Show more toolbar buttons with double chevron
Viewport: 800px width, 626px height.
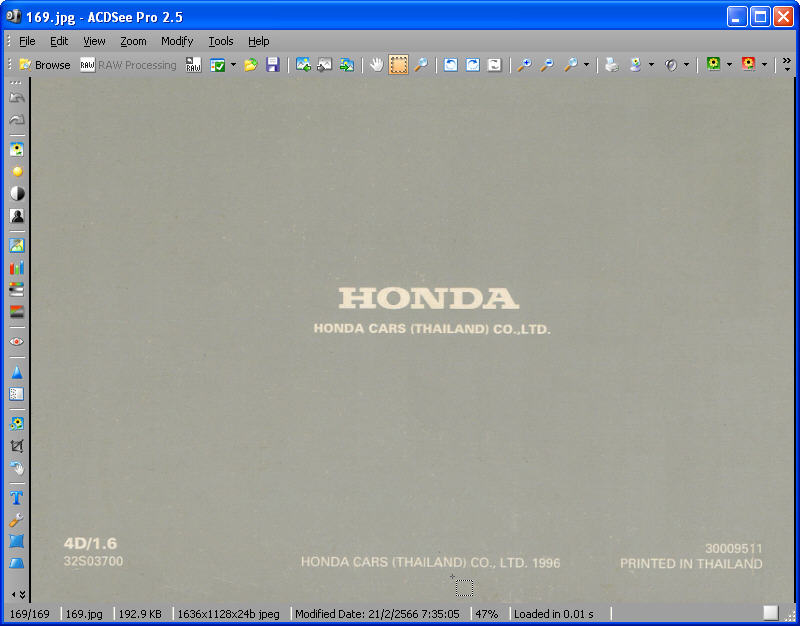pyautogui.click(x=787, y=64)
